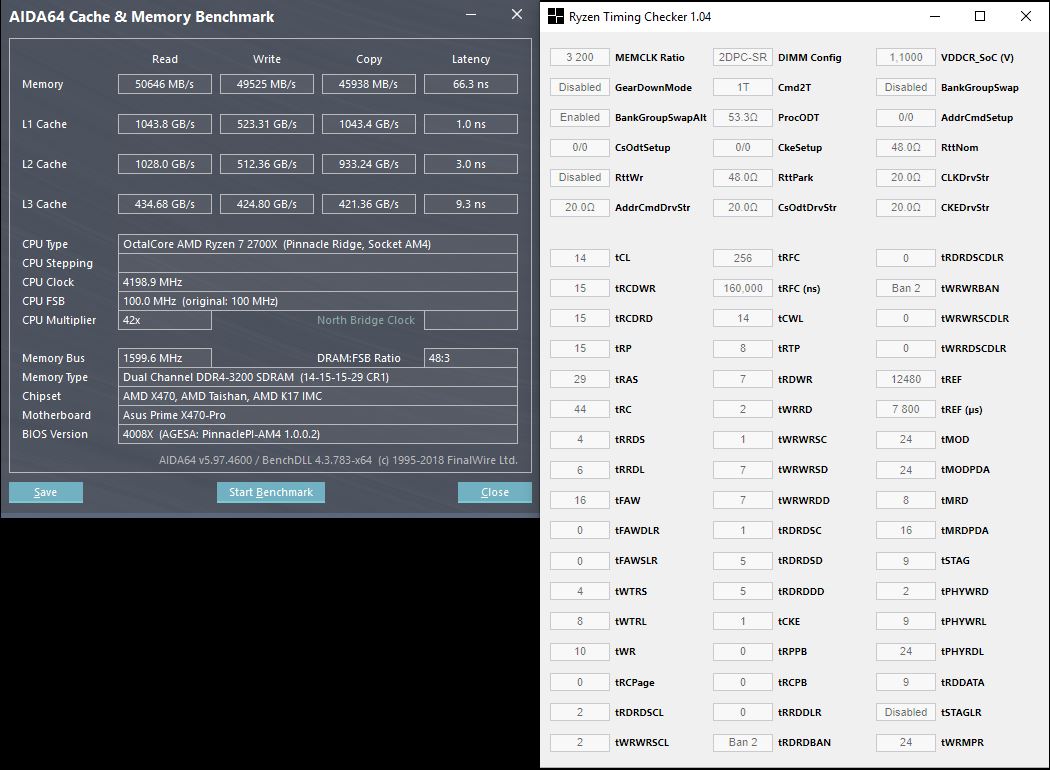Viewport: 1050px width, 770px height.
Task: Close the AIDA64 window with X
Action: [516, 15]
